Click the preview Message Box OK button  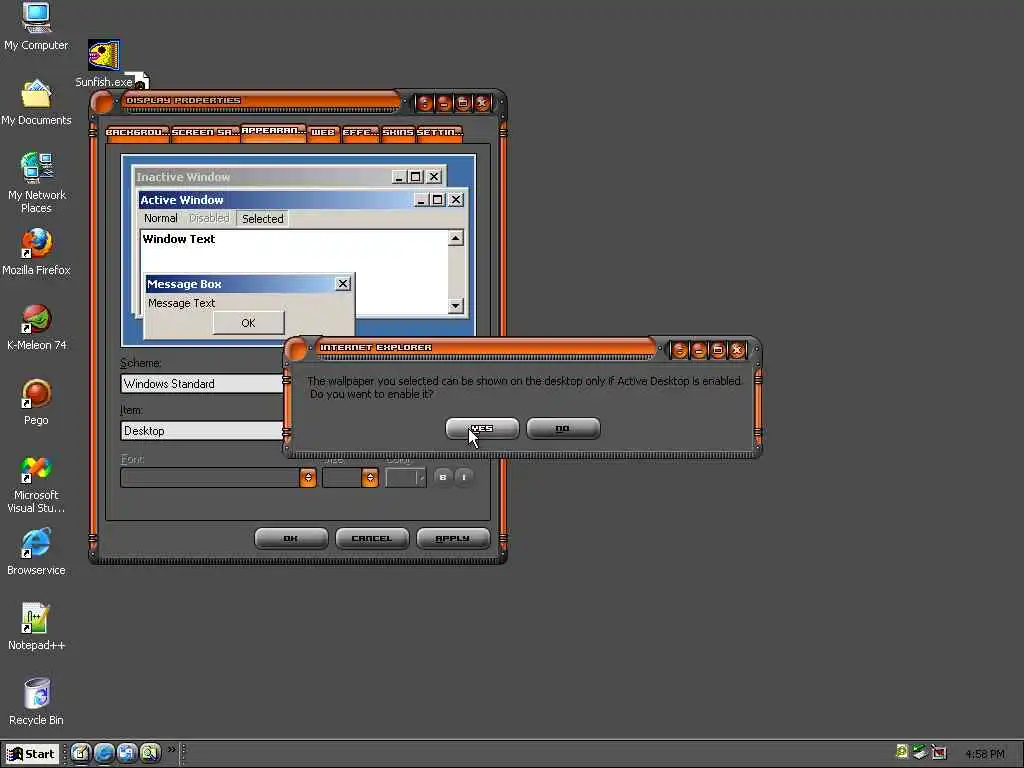point(248,323)
